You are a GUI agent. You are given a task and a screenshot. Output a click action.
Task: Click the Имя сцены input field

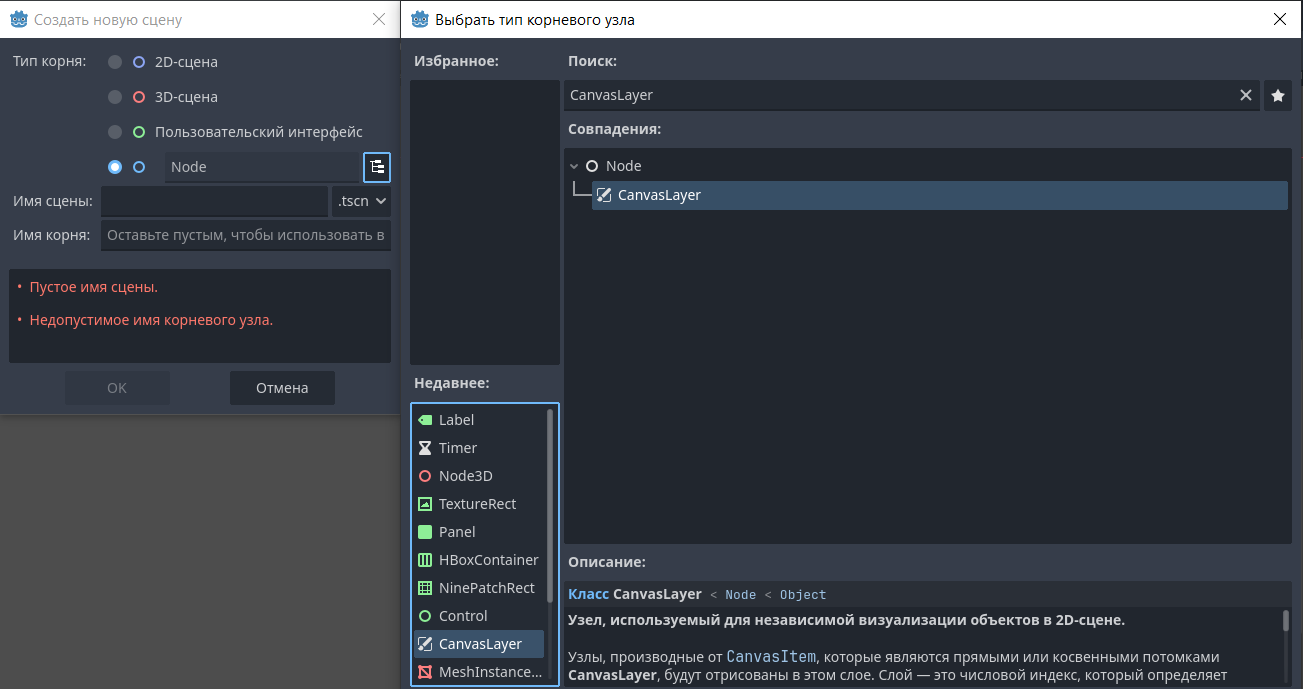214,201
